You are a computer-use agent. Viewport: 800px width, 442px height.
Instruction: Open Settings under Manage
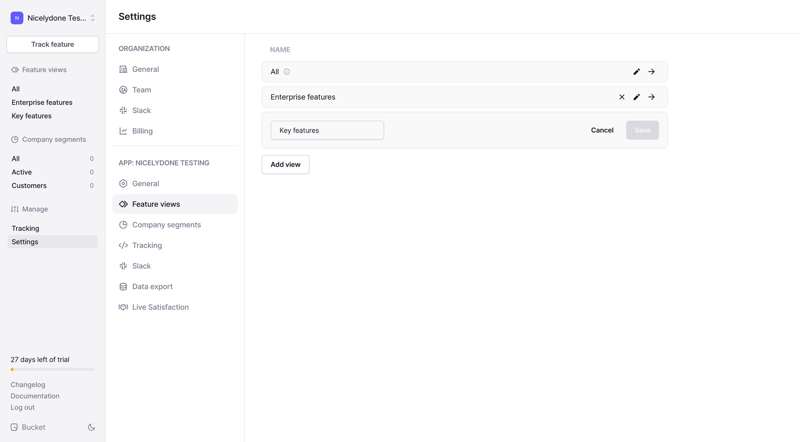click(53, 242)
